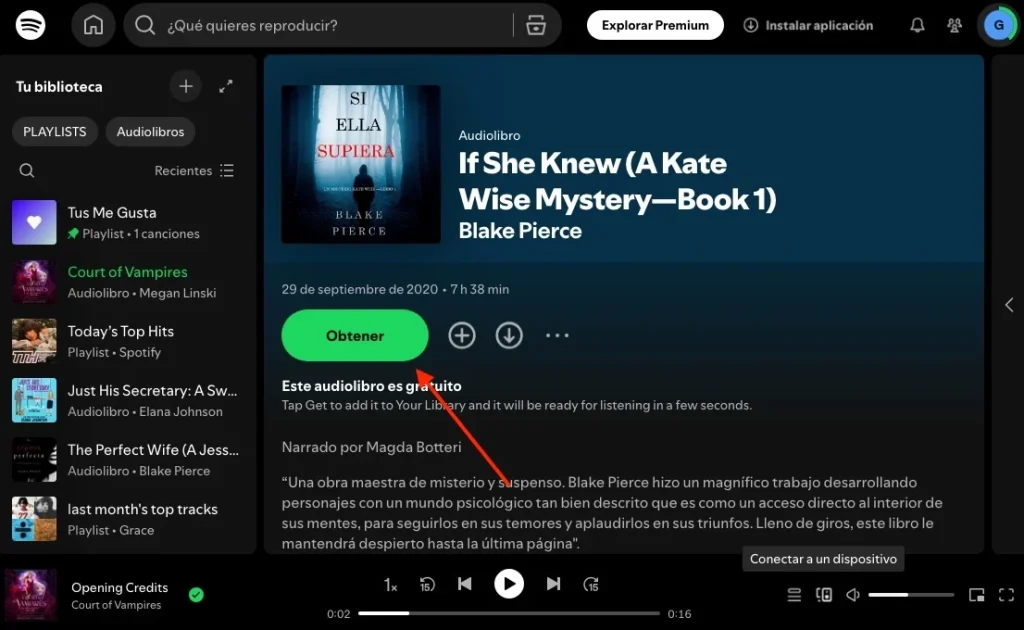Click the Play button in the player bar

[509, 584]
